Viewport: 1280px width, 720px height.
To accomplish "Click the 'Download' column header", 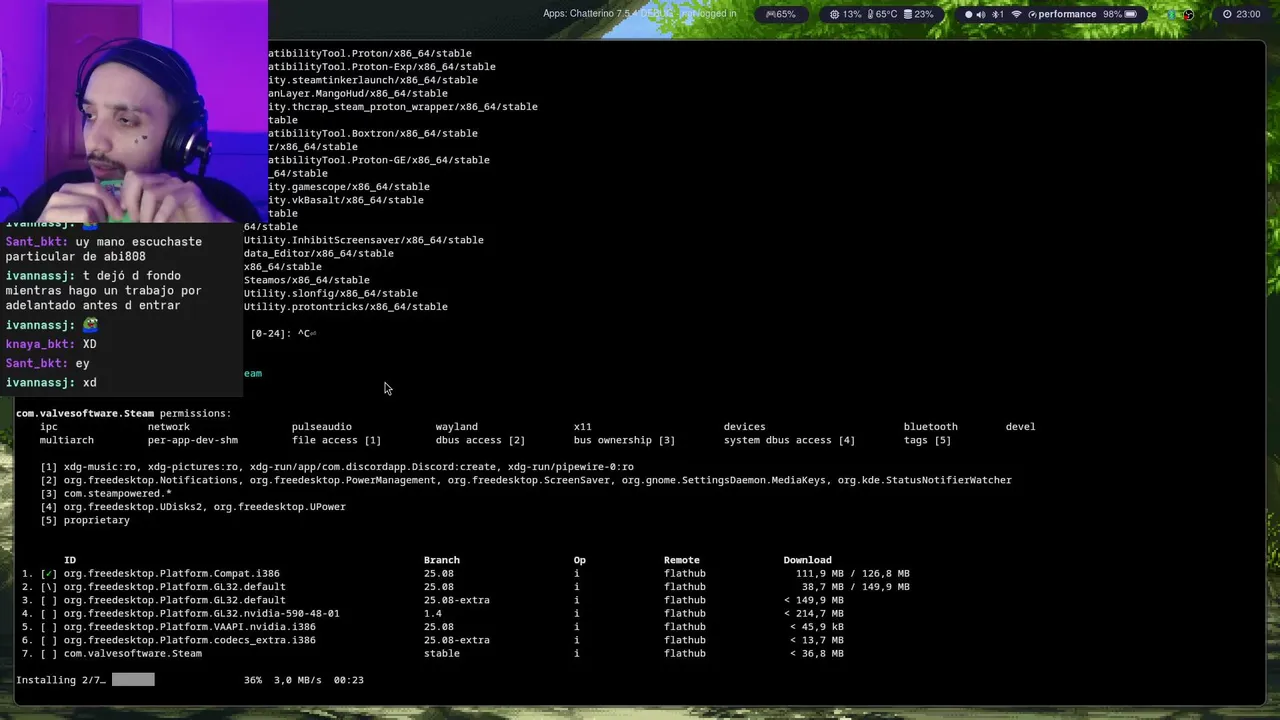I will click(x=807, y=560).
